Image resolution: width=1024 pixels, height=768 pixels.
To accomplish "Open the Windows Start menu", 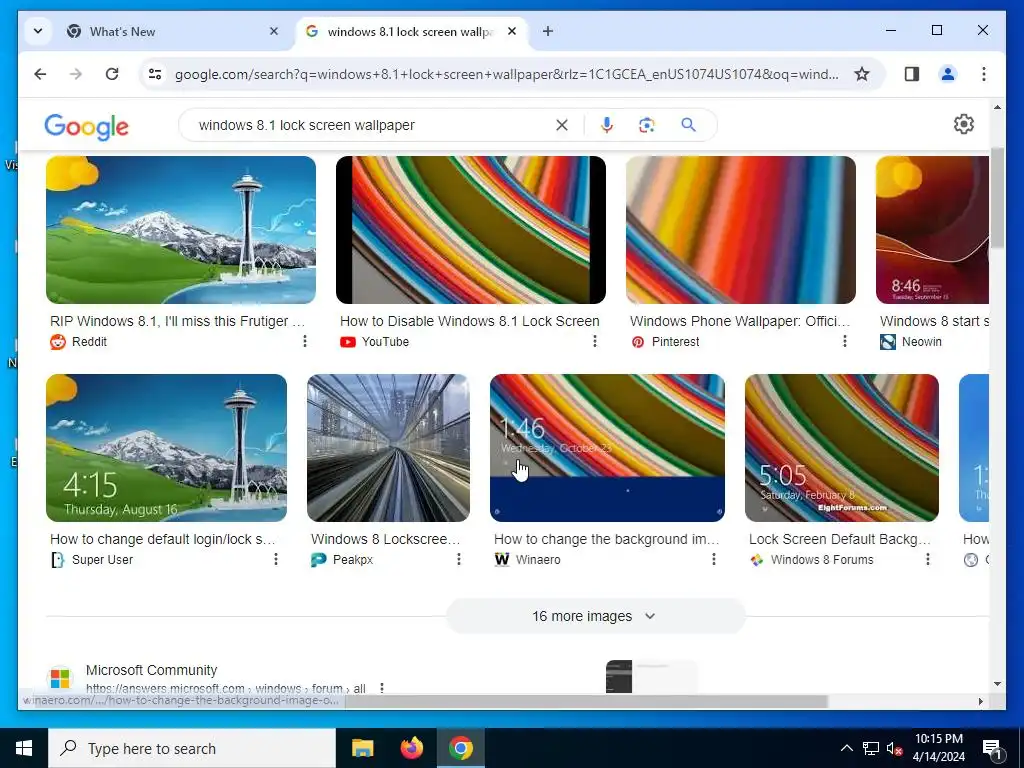I will [x=24, y=748].
